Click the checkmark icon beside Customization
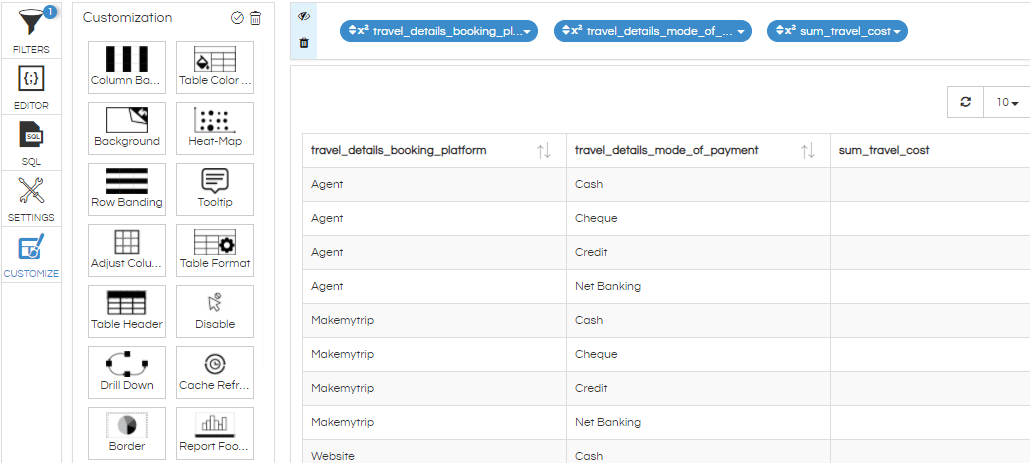Viewport: 1030px width, 463px height. pyautogui.click(x=237, y=18)
